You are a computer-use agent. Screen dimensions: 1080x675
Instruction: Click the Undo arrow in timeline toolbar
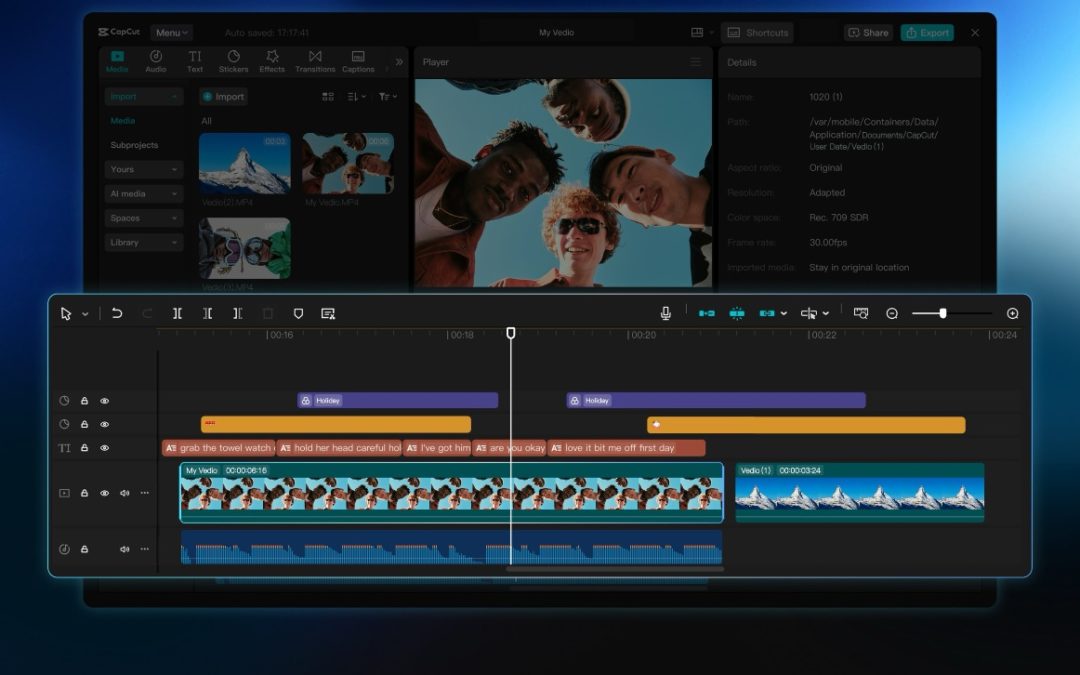click(117, 313)
